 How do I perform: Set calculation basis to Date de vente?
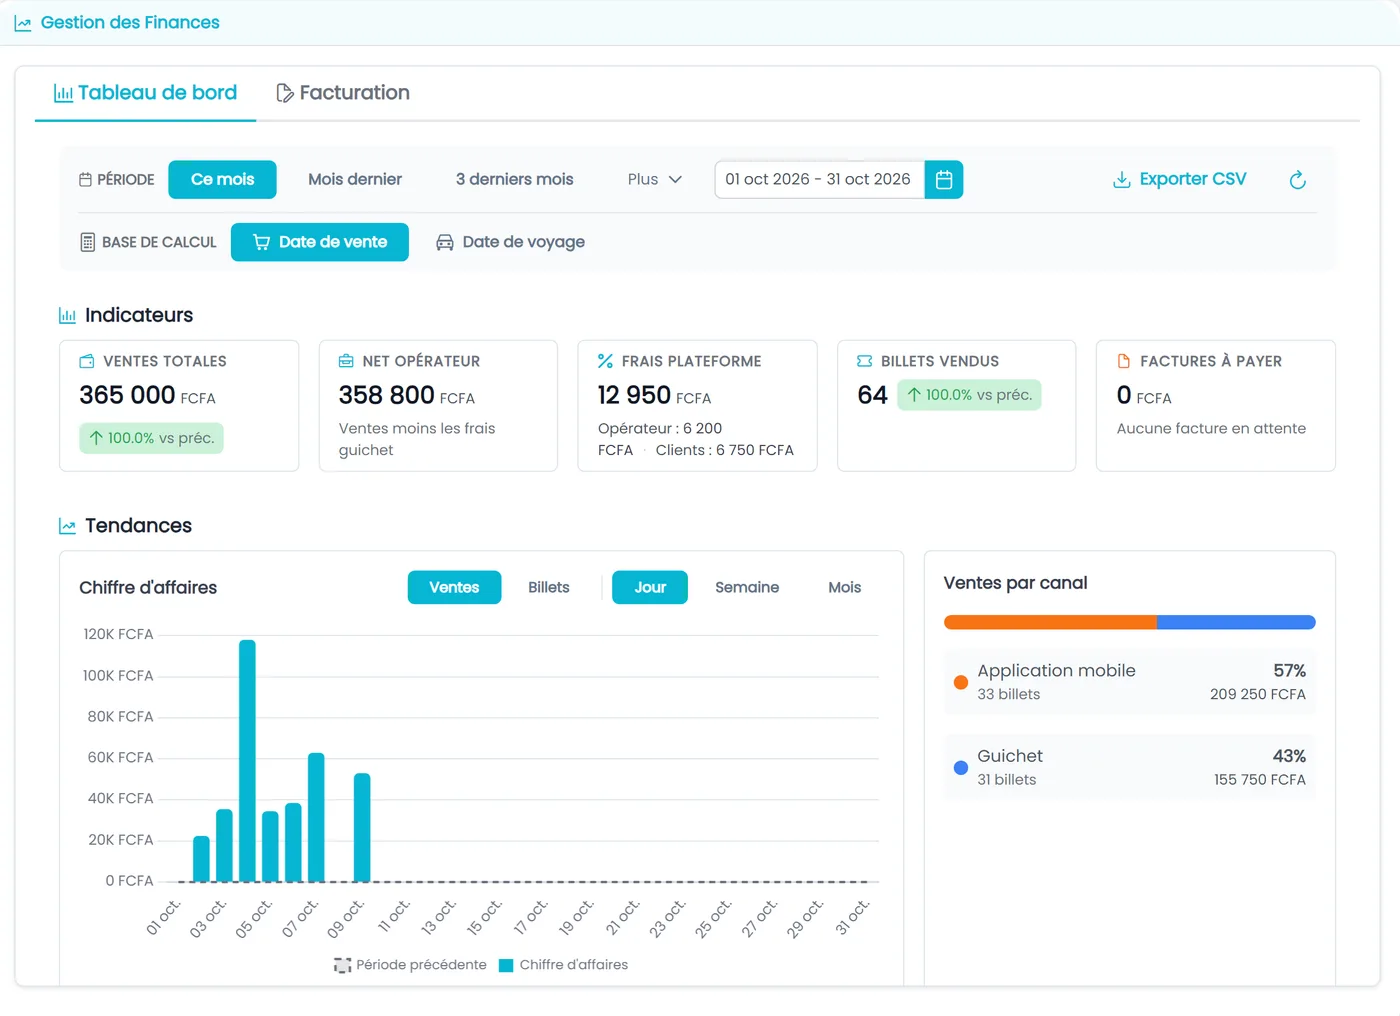[x=320, y=242]
